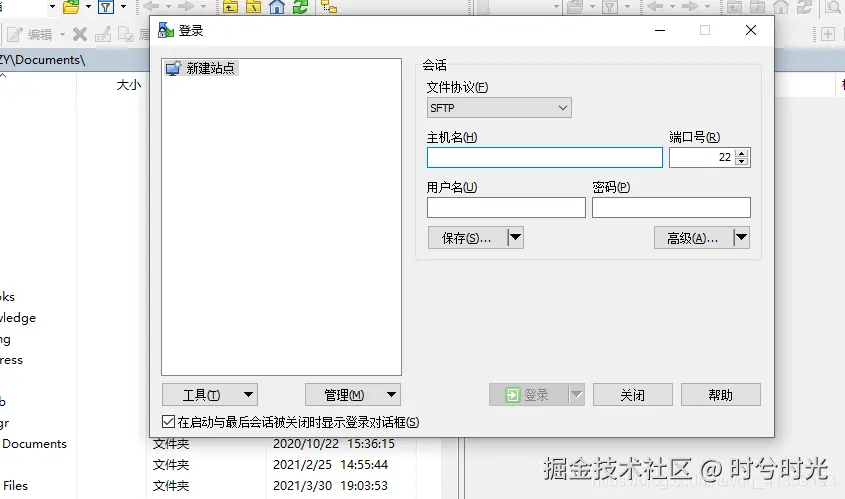Decrease port number with the down spinner arrow

point(742,161)
